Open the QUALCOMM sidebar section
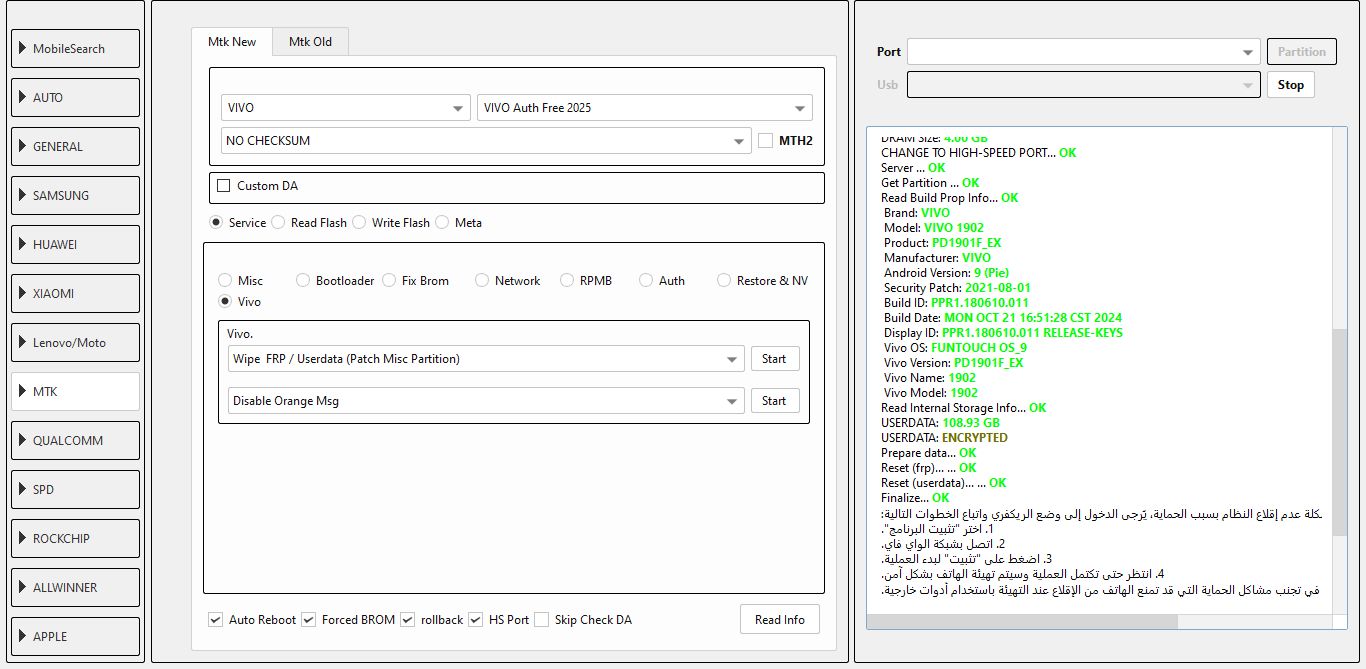 [76, 441]
